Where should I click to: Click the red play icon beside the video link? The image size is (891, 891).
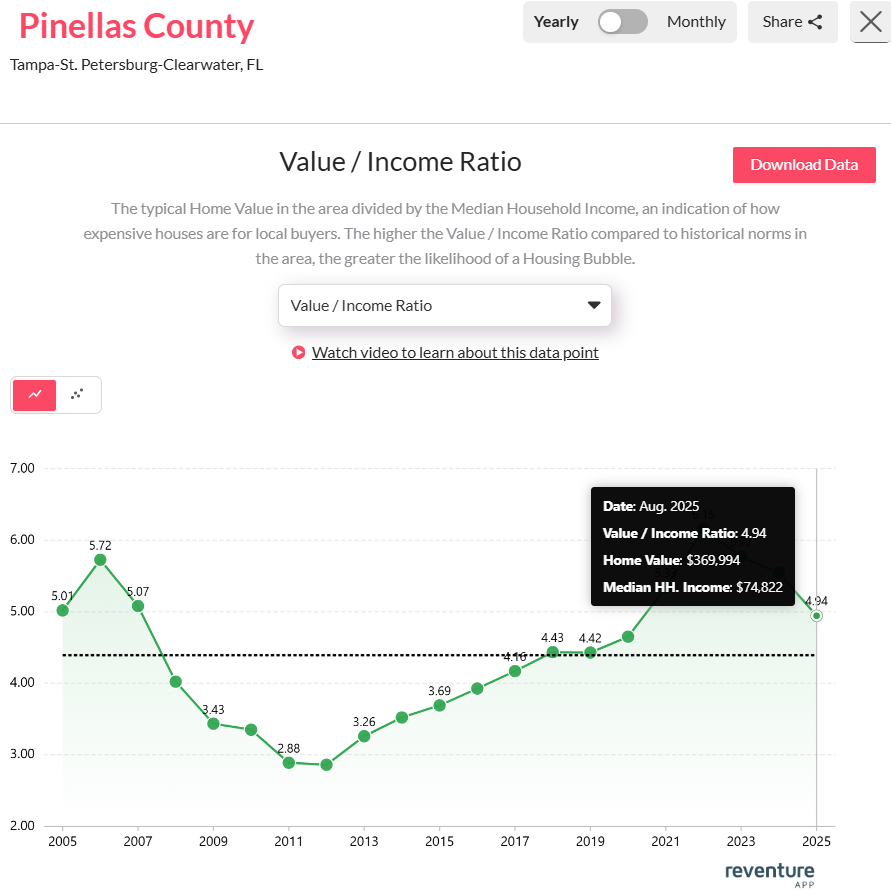point(297,352)
